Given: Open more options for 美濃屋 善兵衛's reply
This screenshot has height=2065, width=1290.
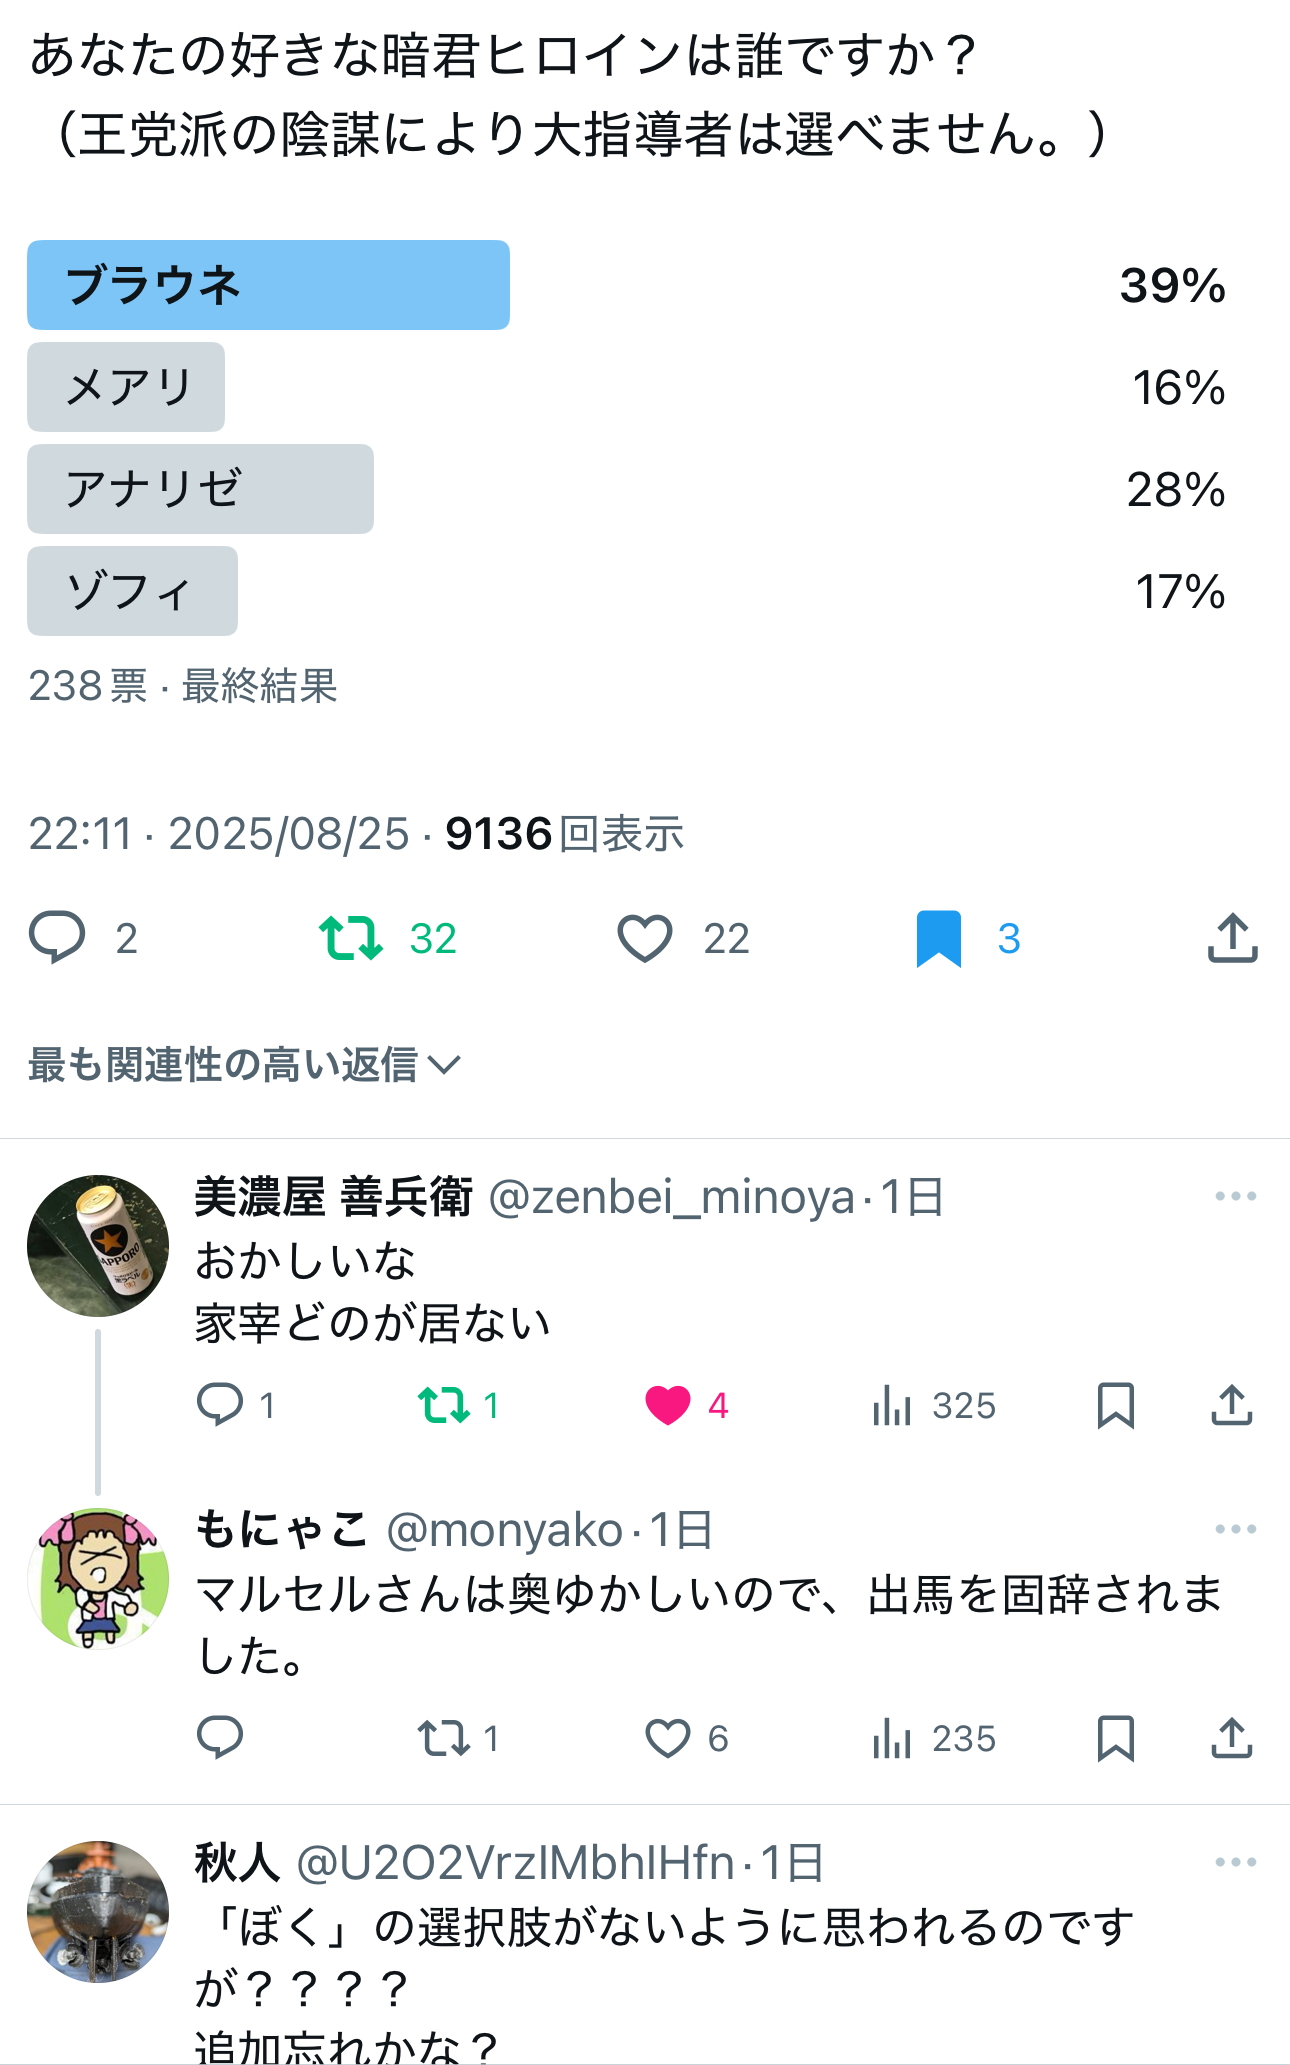Looking at the screenshot, I should (x=1235, y=1197).
